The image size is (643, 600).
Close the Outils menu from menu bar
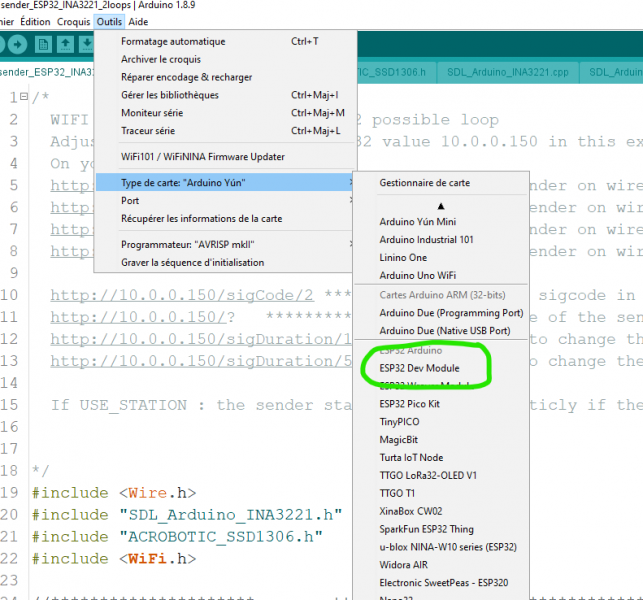click(x=109, y=22)
